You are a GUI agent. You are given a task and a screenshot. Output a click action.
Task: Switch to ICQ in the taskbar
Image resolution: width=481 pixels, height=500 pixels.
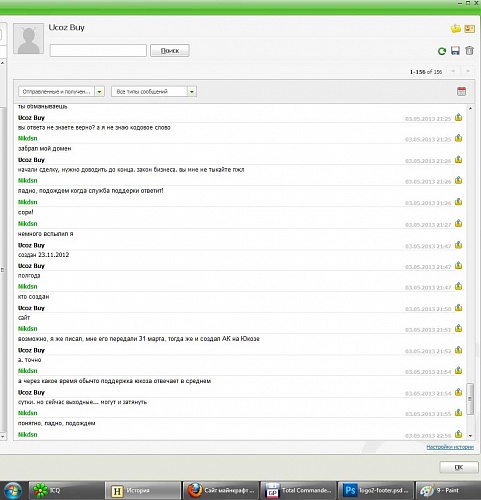coord(66,490)
